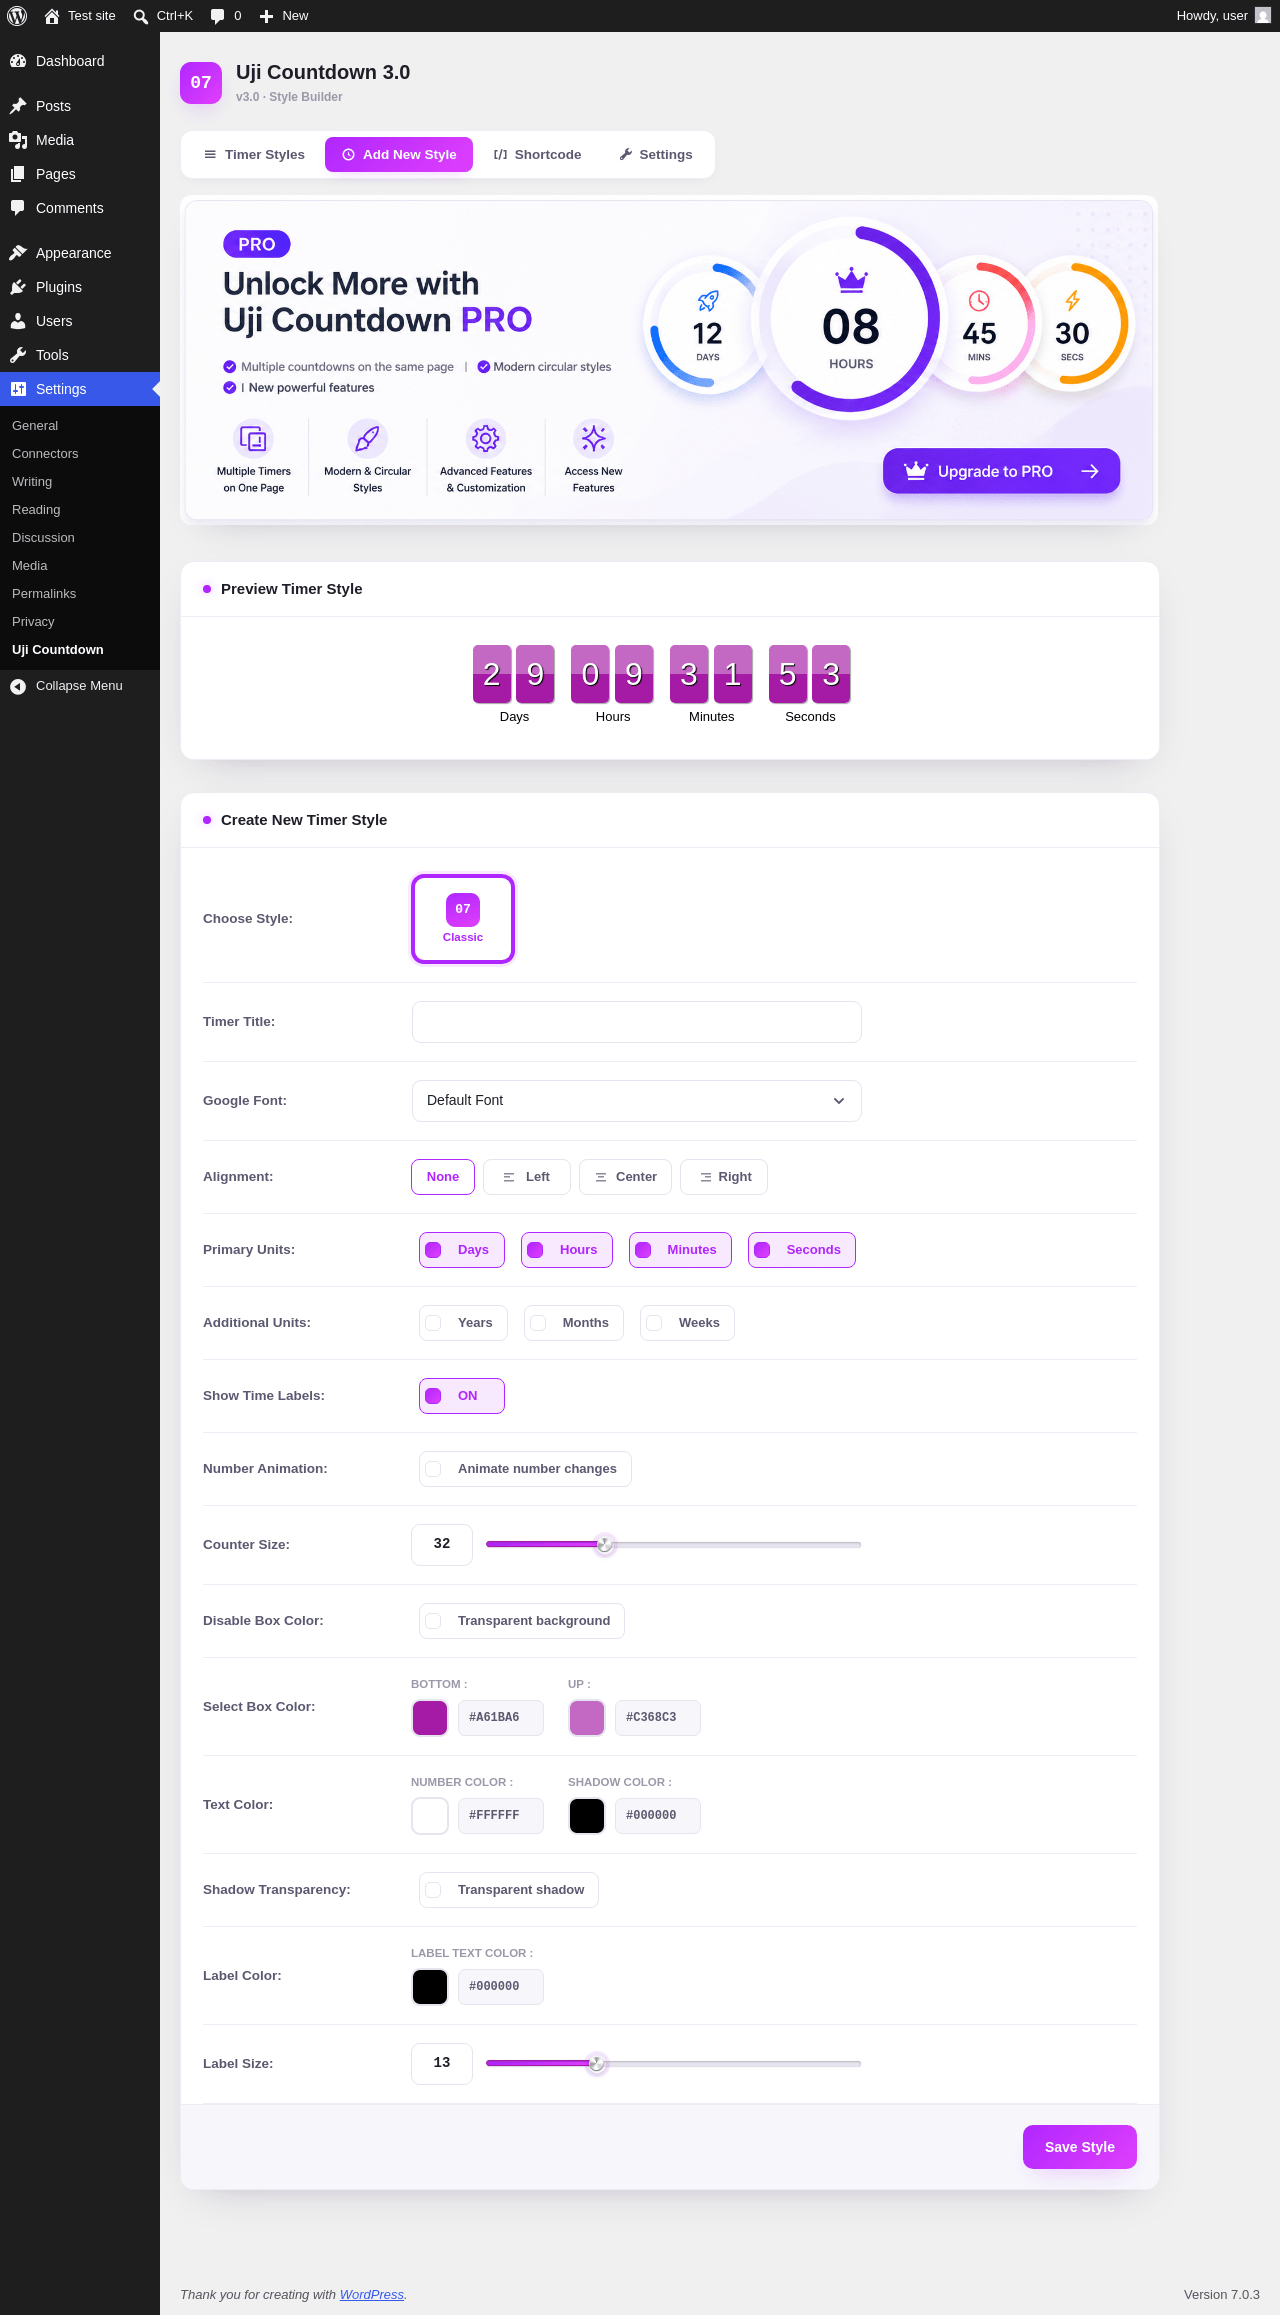The width and height of the screenshot is (1280, 2315).
Task: Open the Bottom box color swatch
Action: point(430,1718)
